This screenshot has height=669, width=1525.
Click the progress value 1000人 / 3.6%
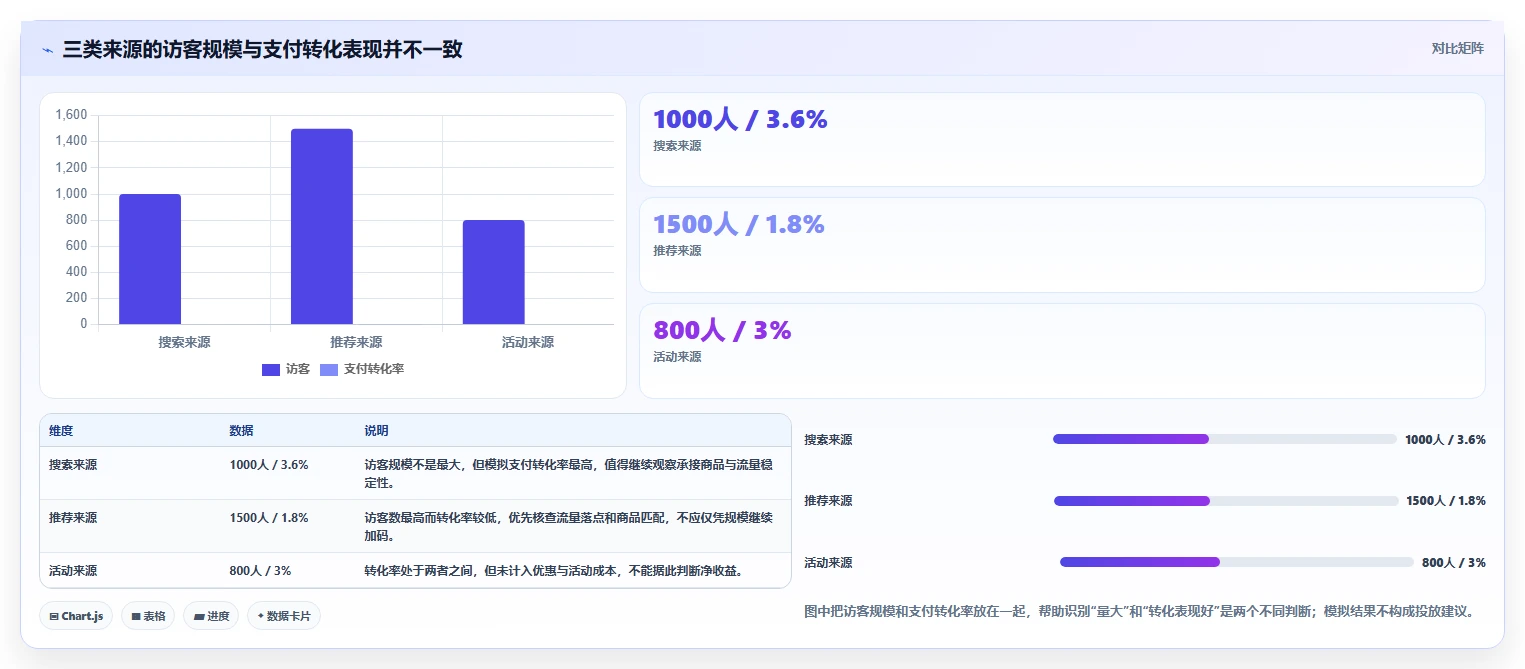(1445, 440)
